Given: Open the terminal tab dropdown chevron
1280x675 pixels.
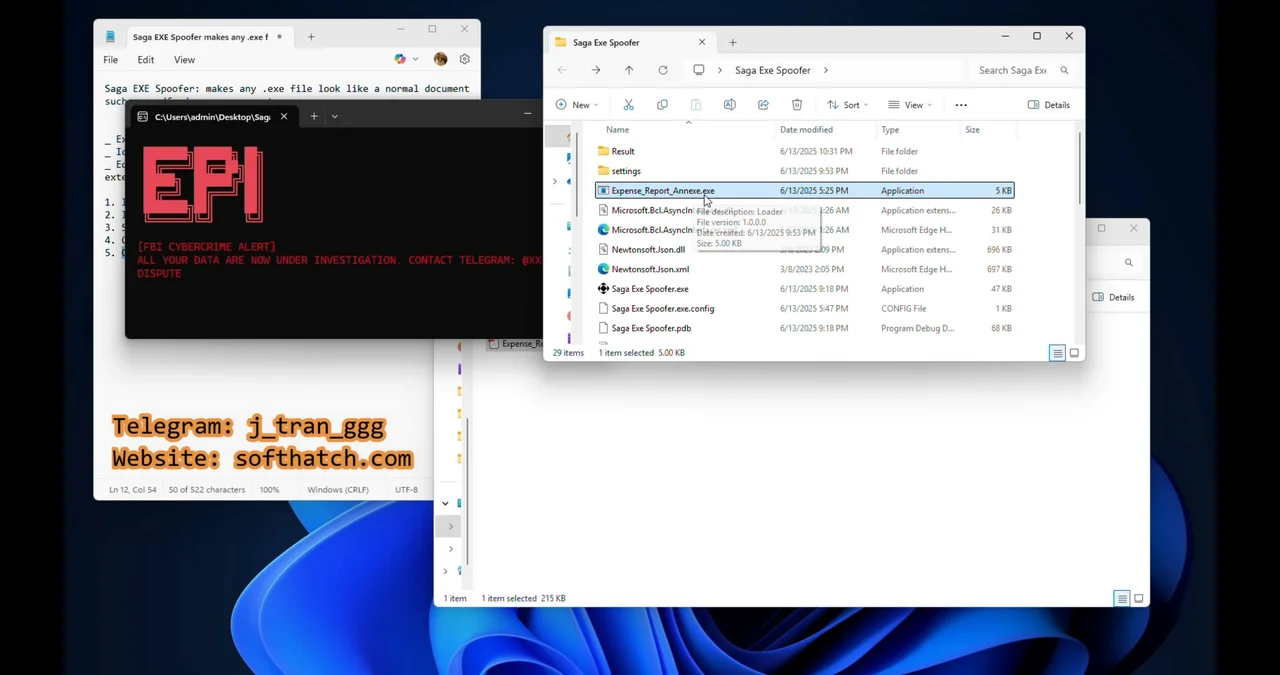Looking at the screenshot, I should coord(334,116).
